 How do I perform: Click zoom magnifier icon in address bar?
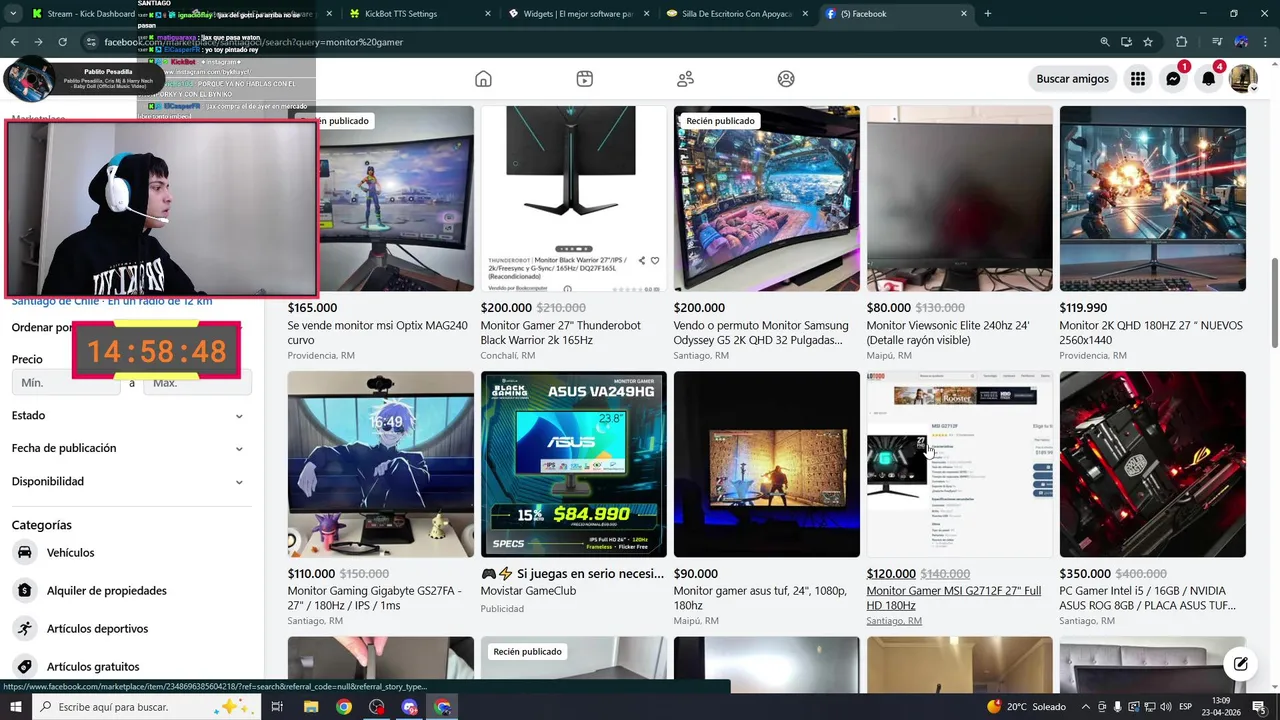tap(1105, 42)
